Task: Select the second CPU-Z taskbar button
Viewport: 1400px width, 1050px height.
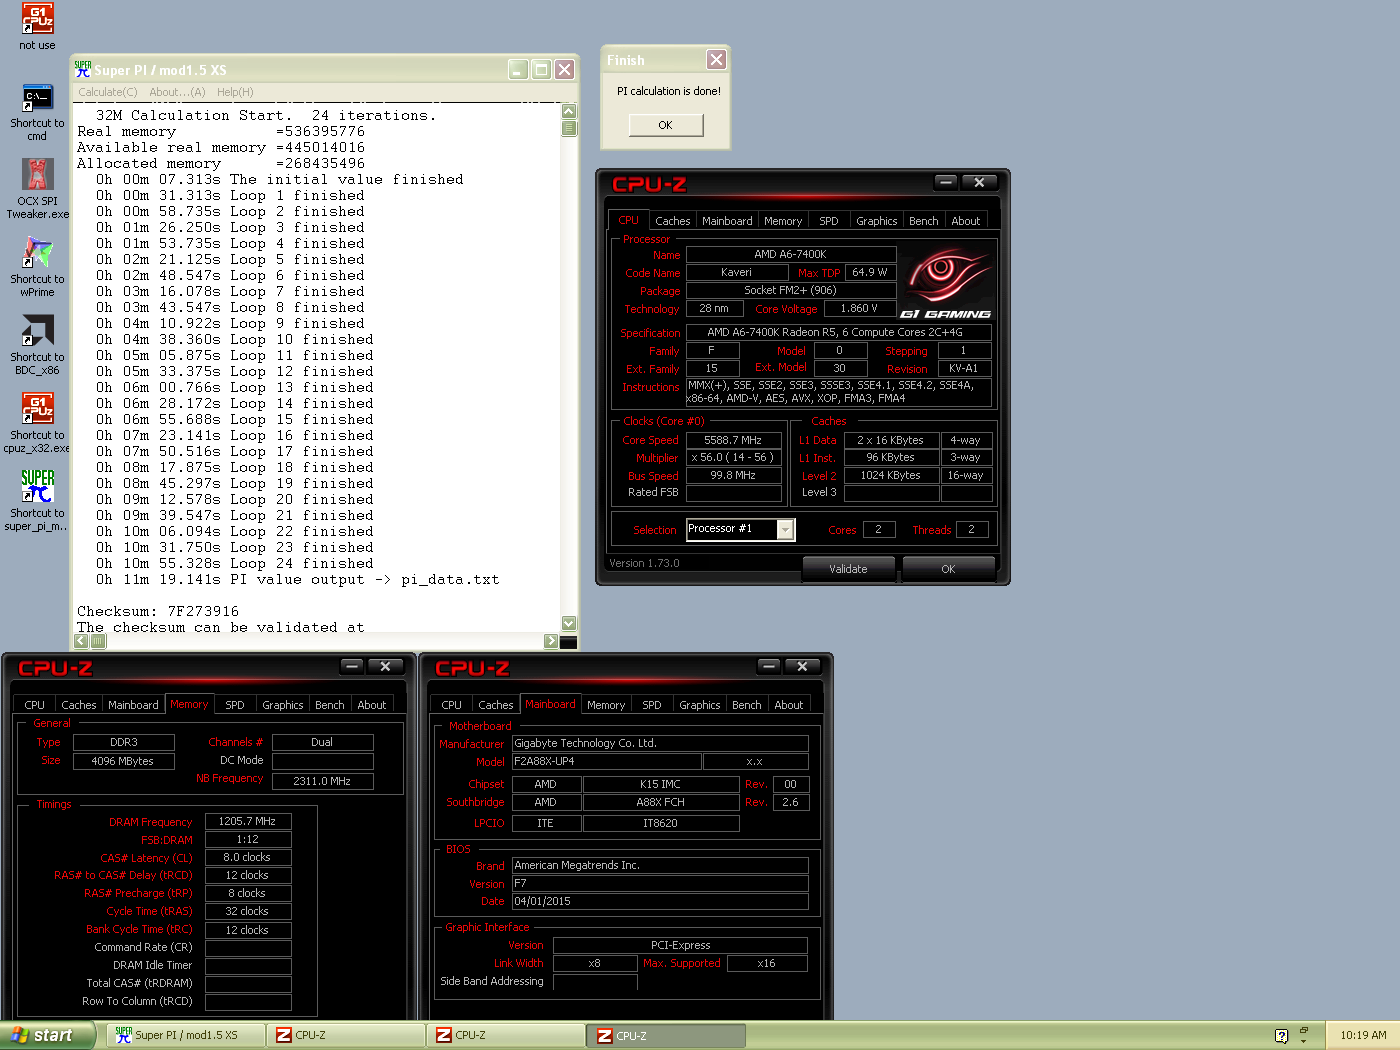Action: tap(506, 1035)
